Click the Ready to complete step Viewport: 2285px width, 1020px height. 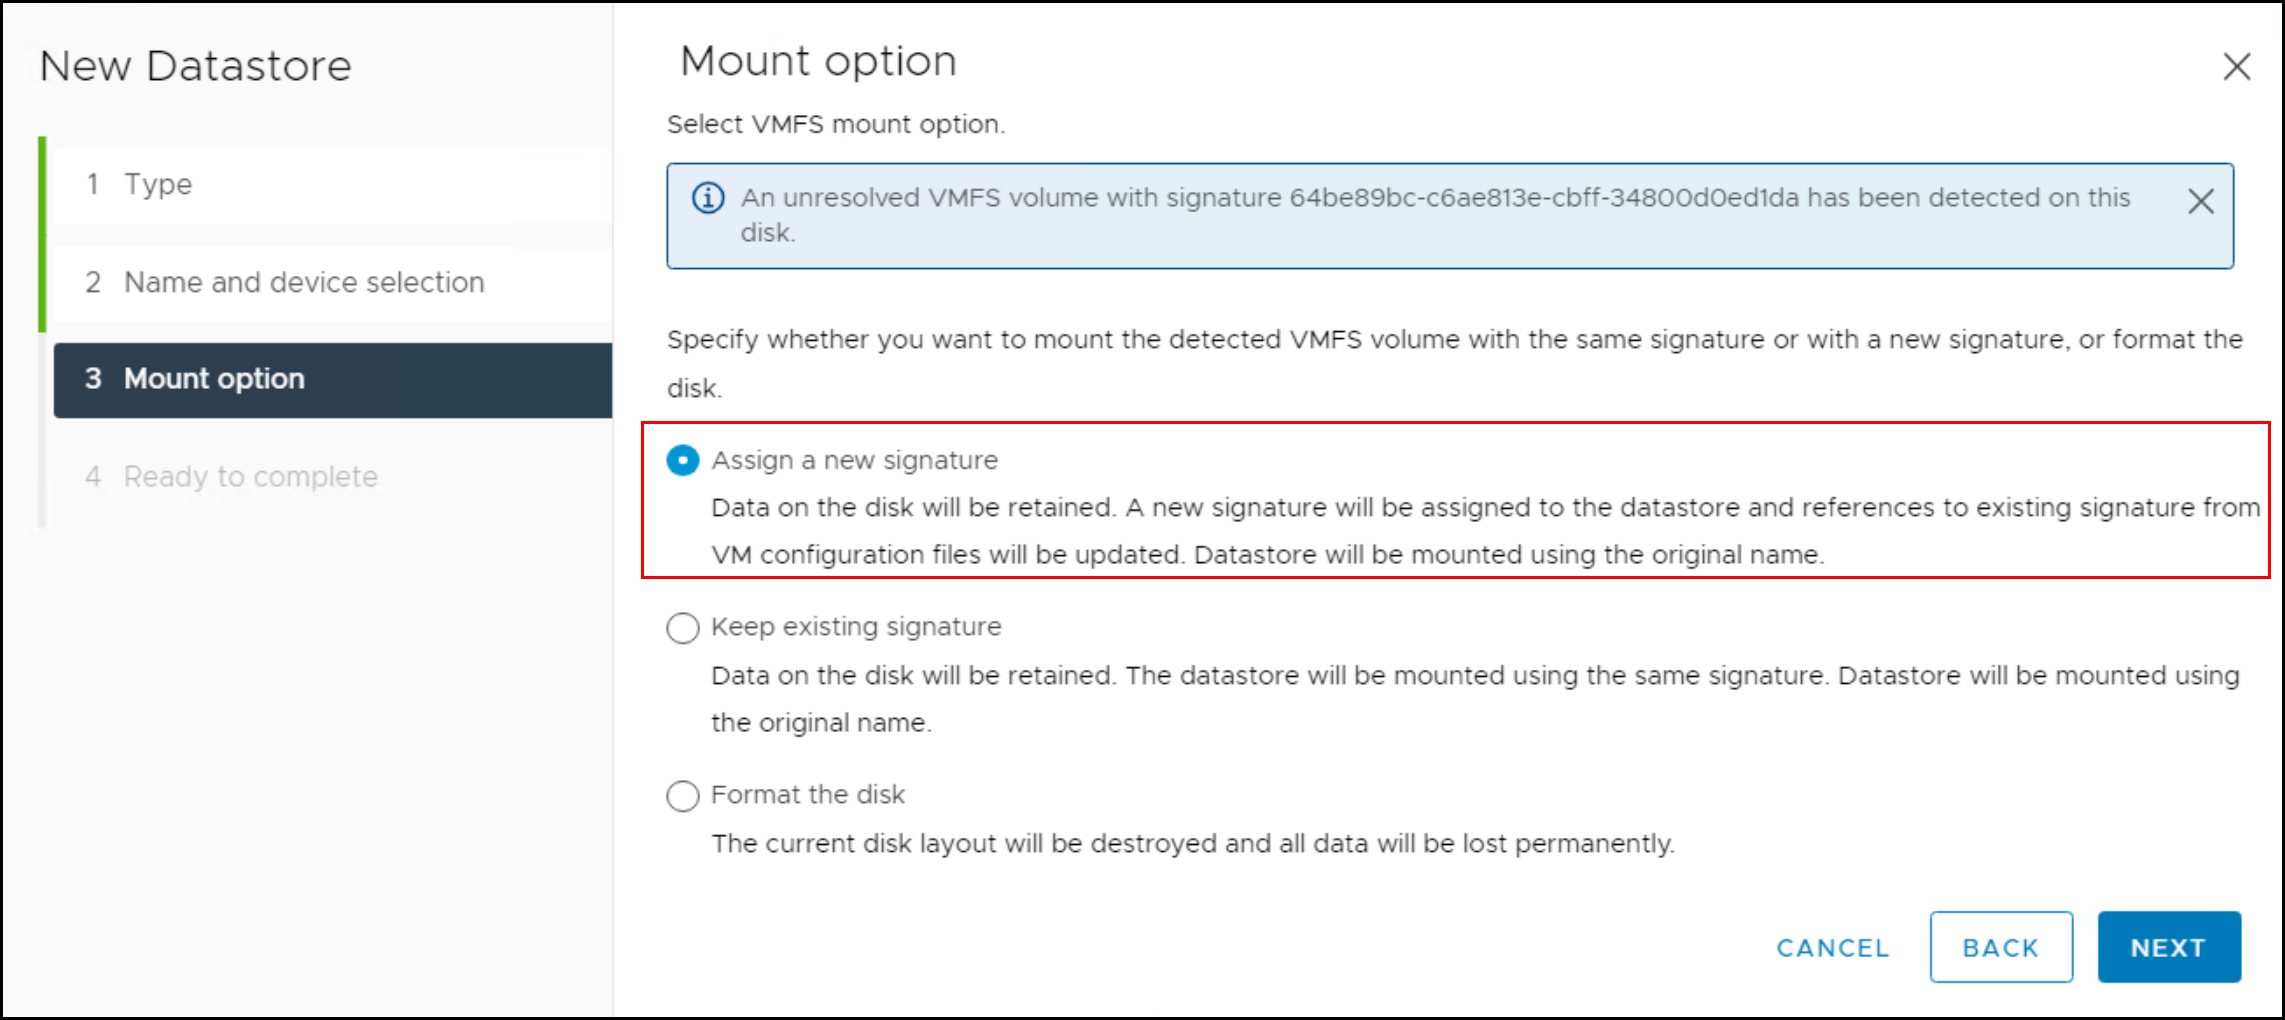tap(250, 477)
